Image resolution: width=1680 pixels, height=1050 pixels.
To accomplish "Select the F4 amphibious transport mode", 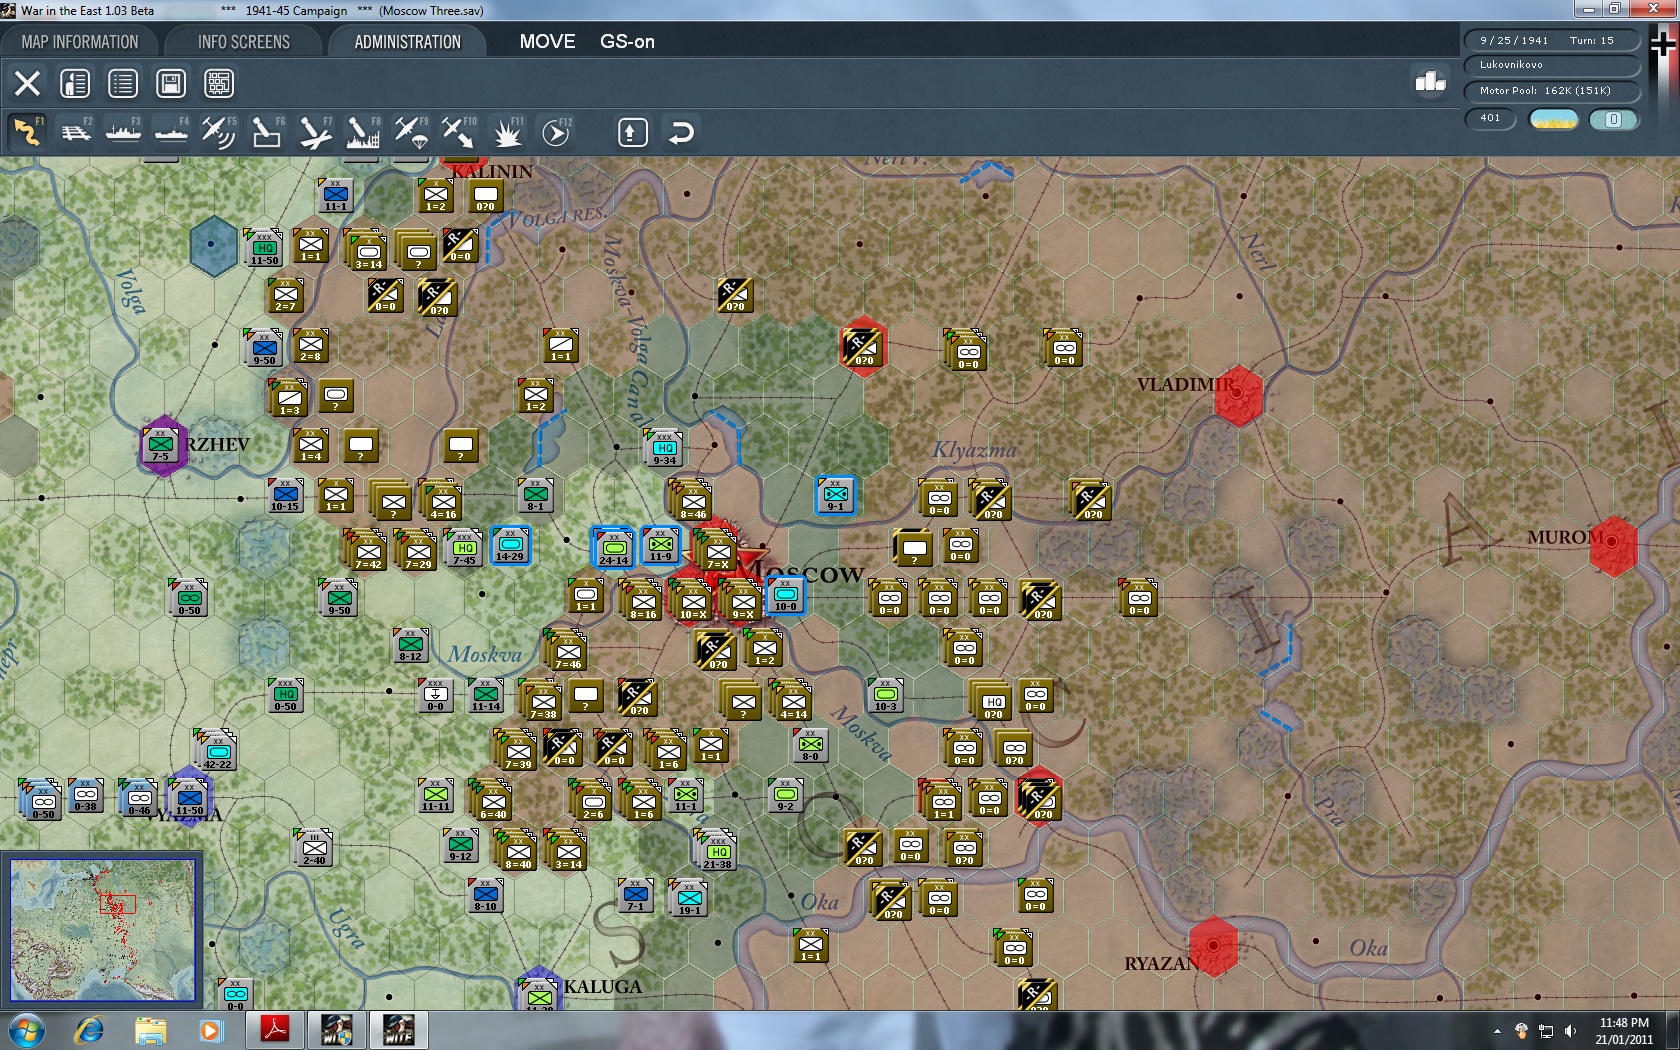I will point(171,132).
